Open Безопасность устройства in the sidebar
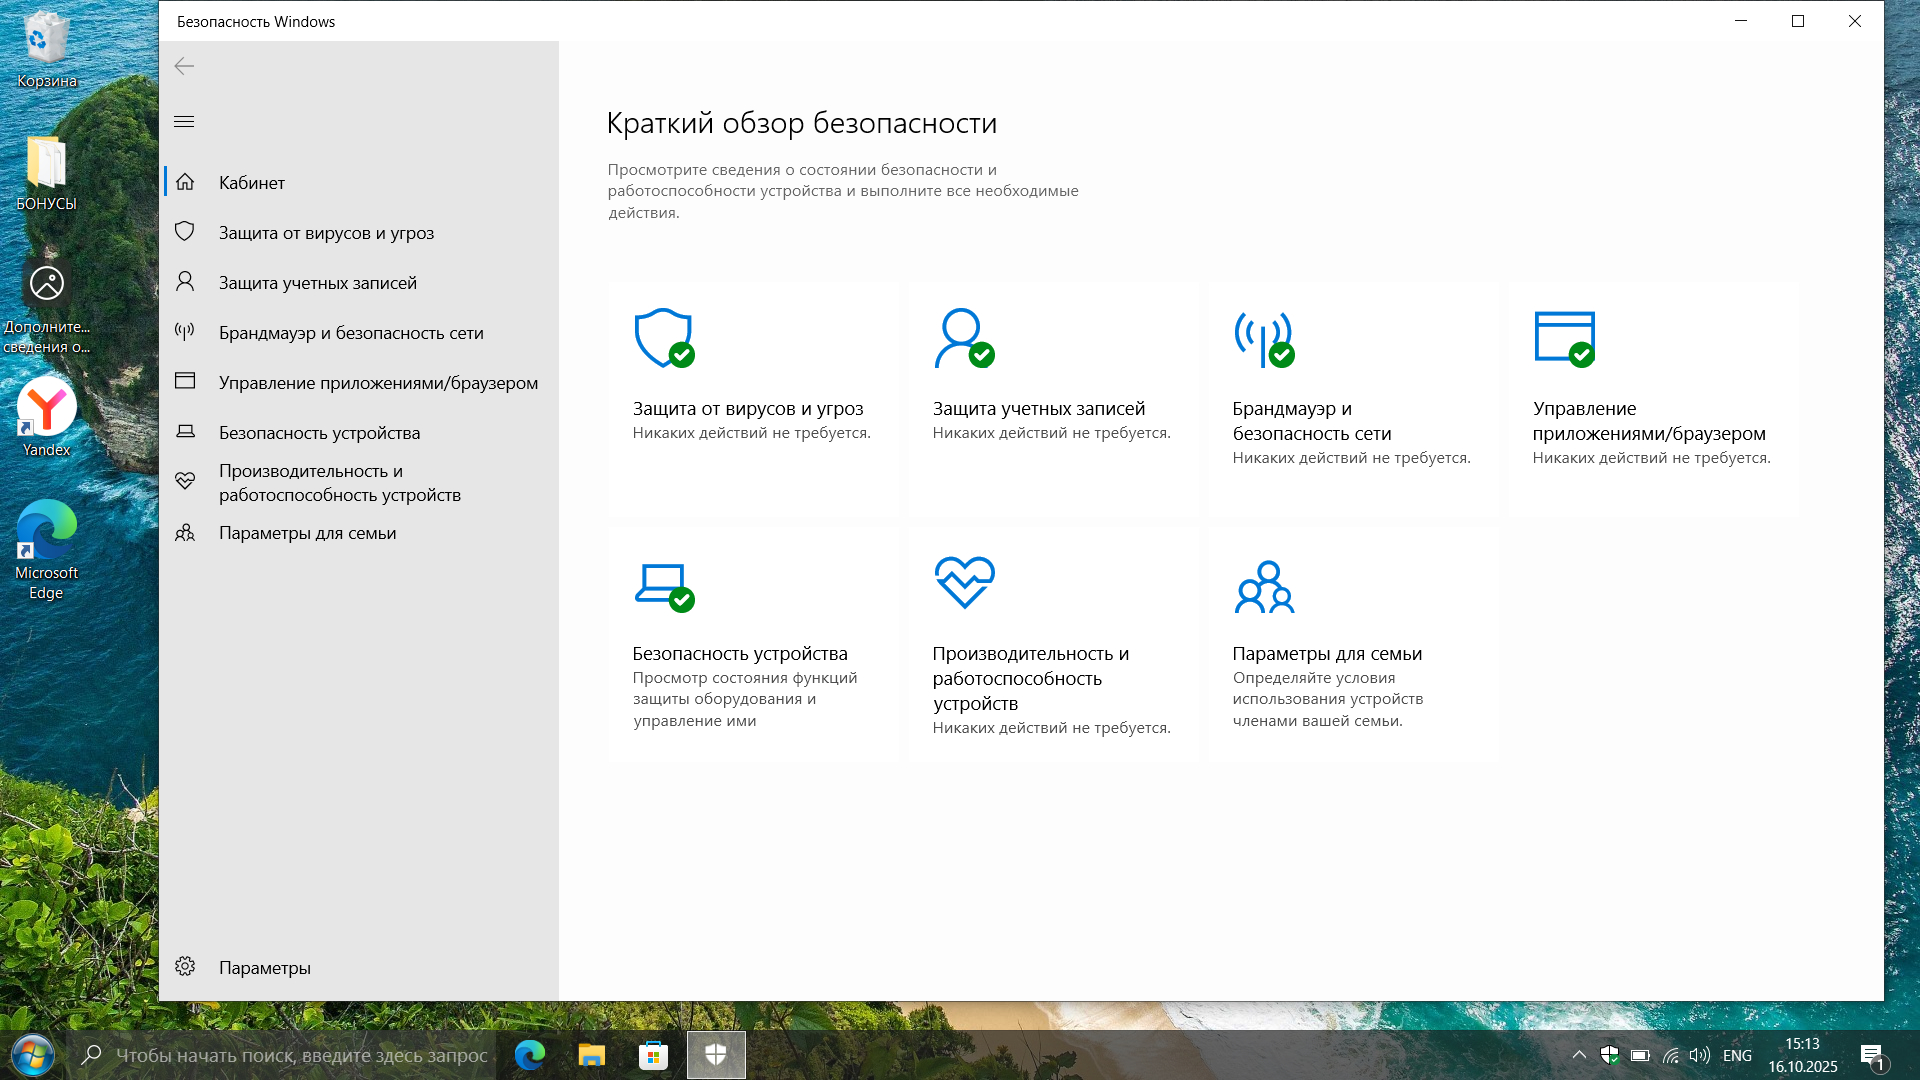This screenshot has width=1920, height=1080. (x=319, y=433)
